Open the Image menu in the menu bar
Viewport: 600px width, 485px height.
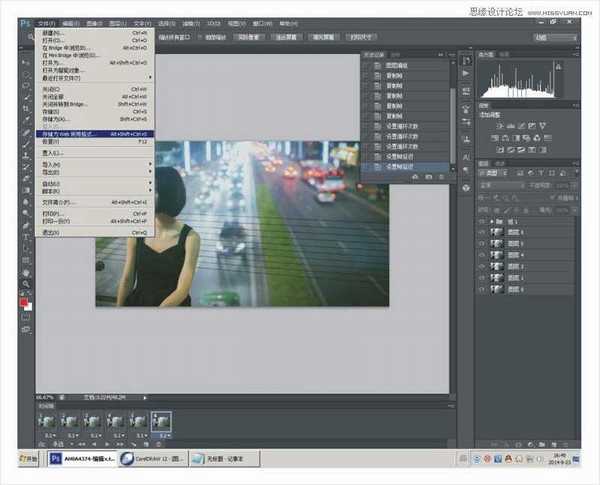[x=95, y=22]
